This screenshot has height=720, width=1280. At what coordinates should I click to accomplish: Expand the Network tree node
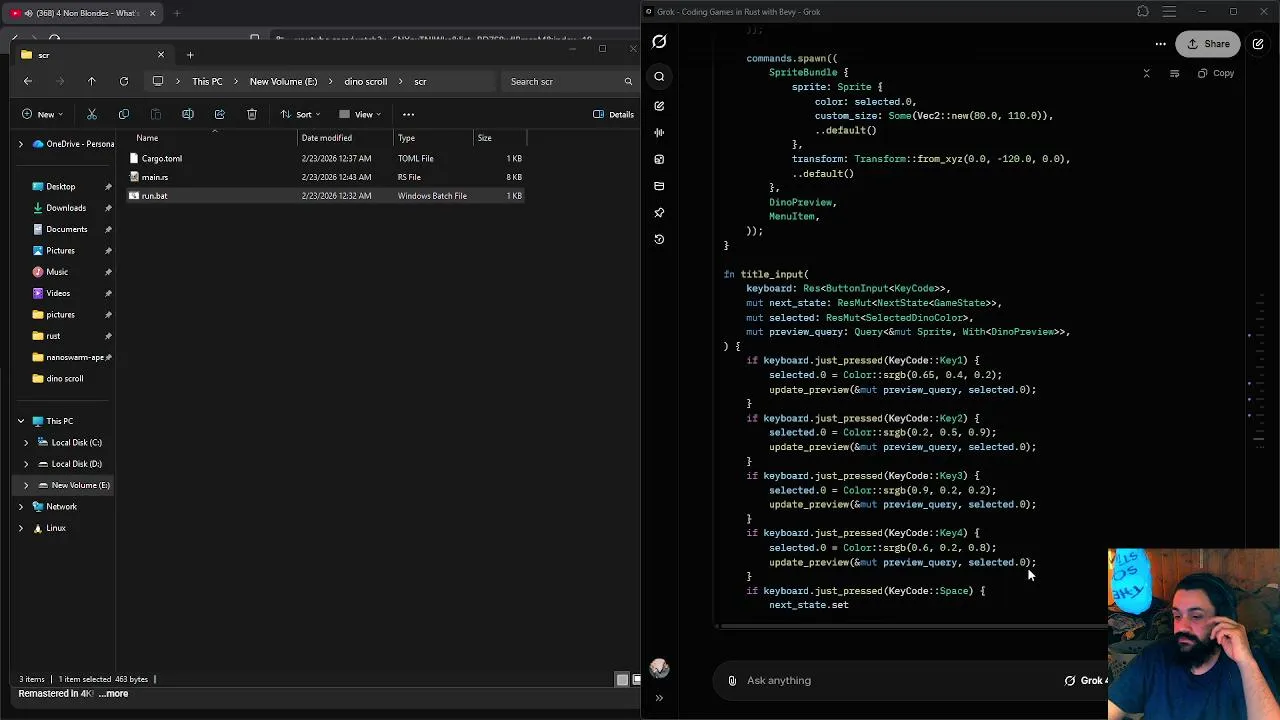[x=20, y=507]
